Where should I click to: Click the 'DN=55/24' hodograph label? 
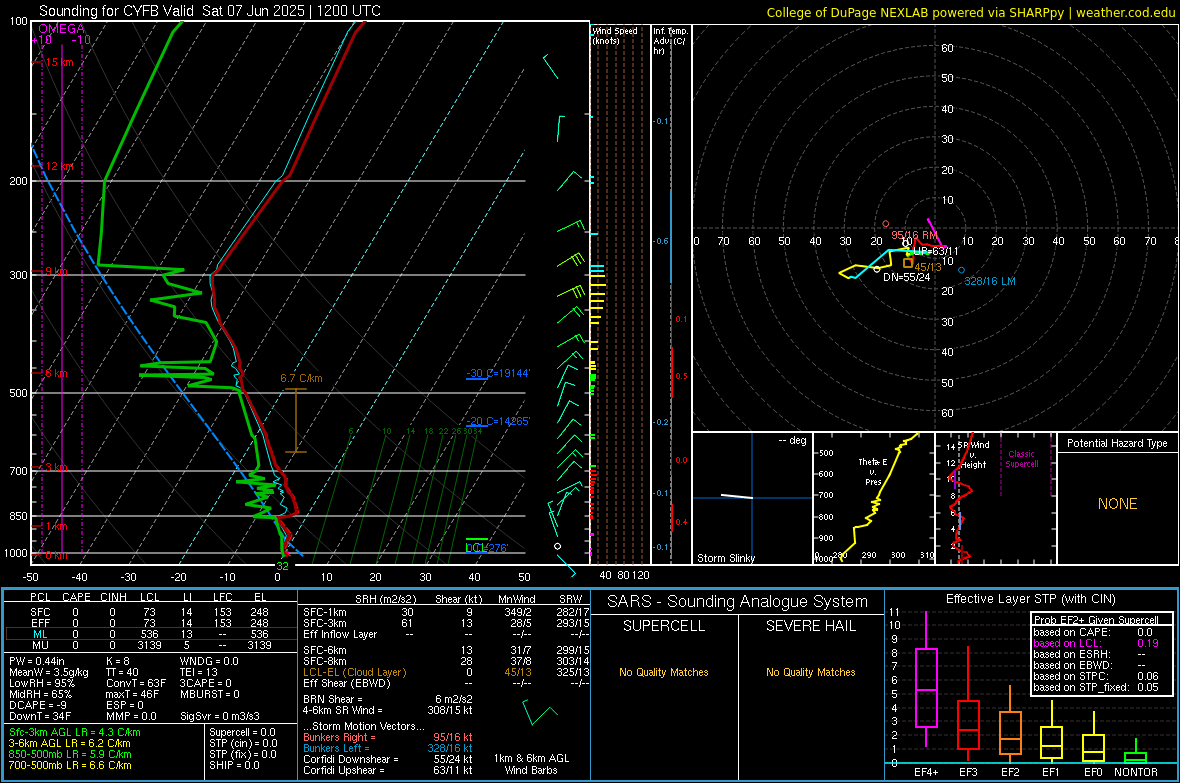click(x=906, y=277)
